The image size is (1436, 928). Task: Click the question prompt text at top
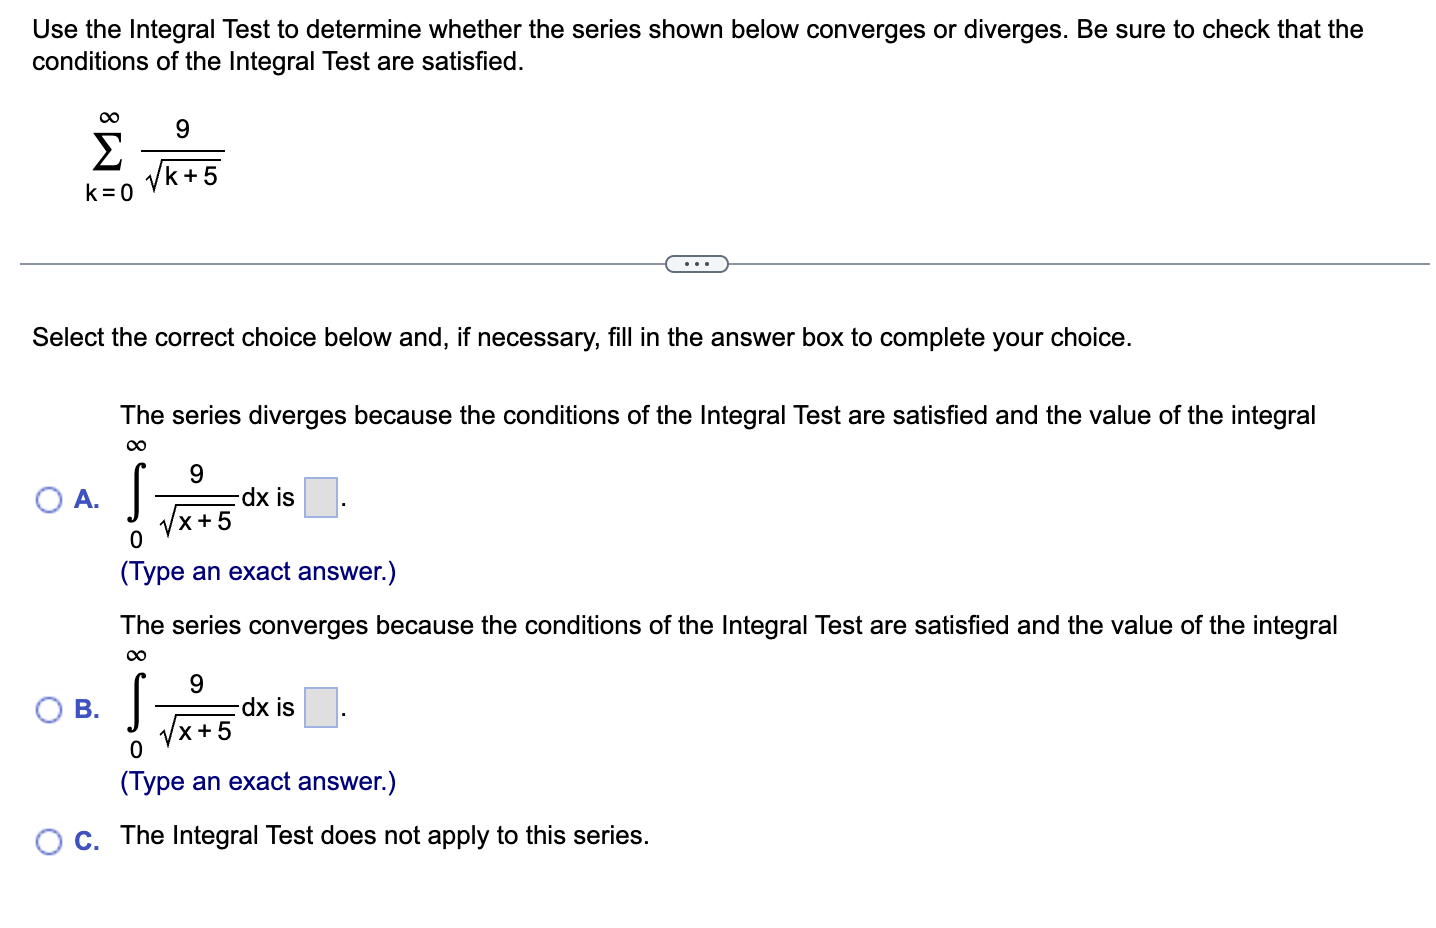click(x=697, y=45)
